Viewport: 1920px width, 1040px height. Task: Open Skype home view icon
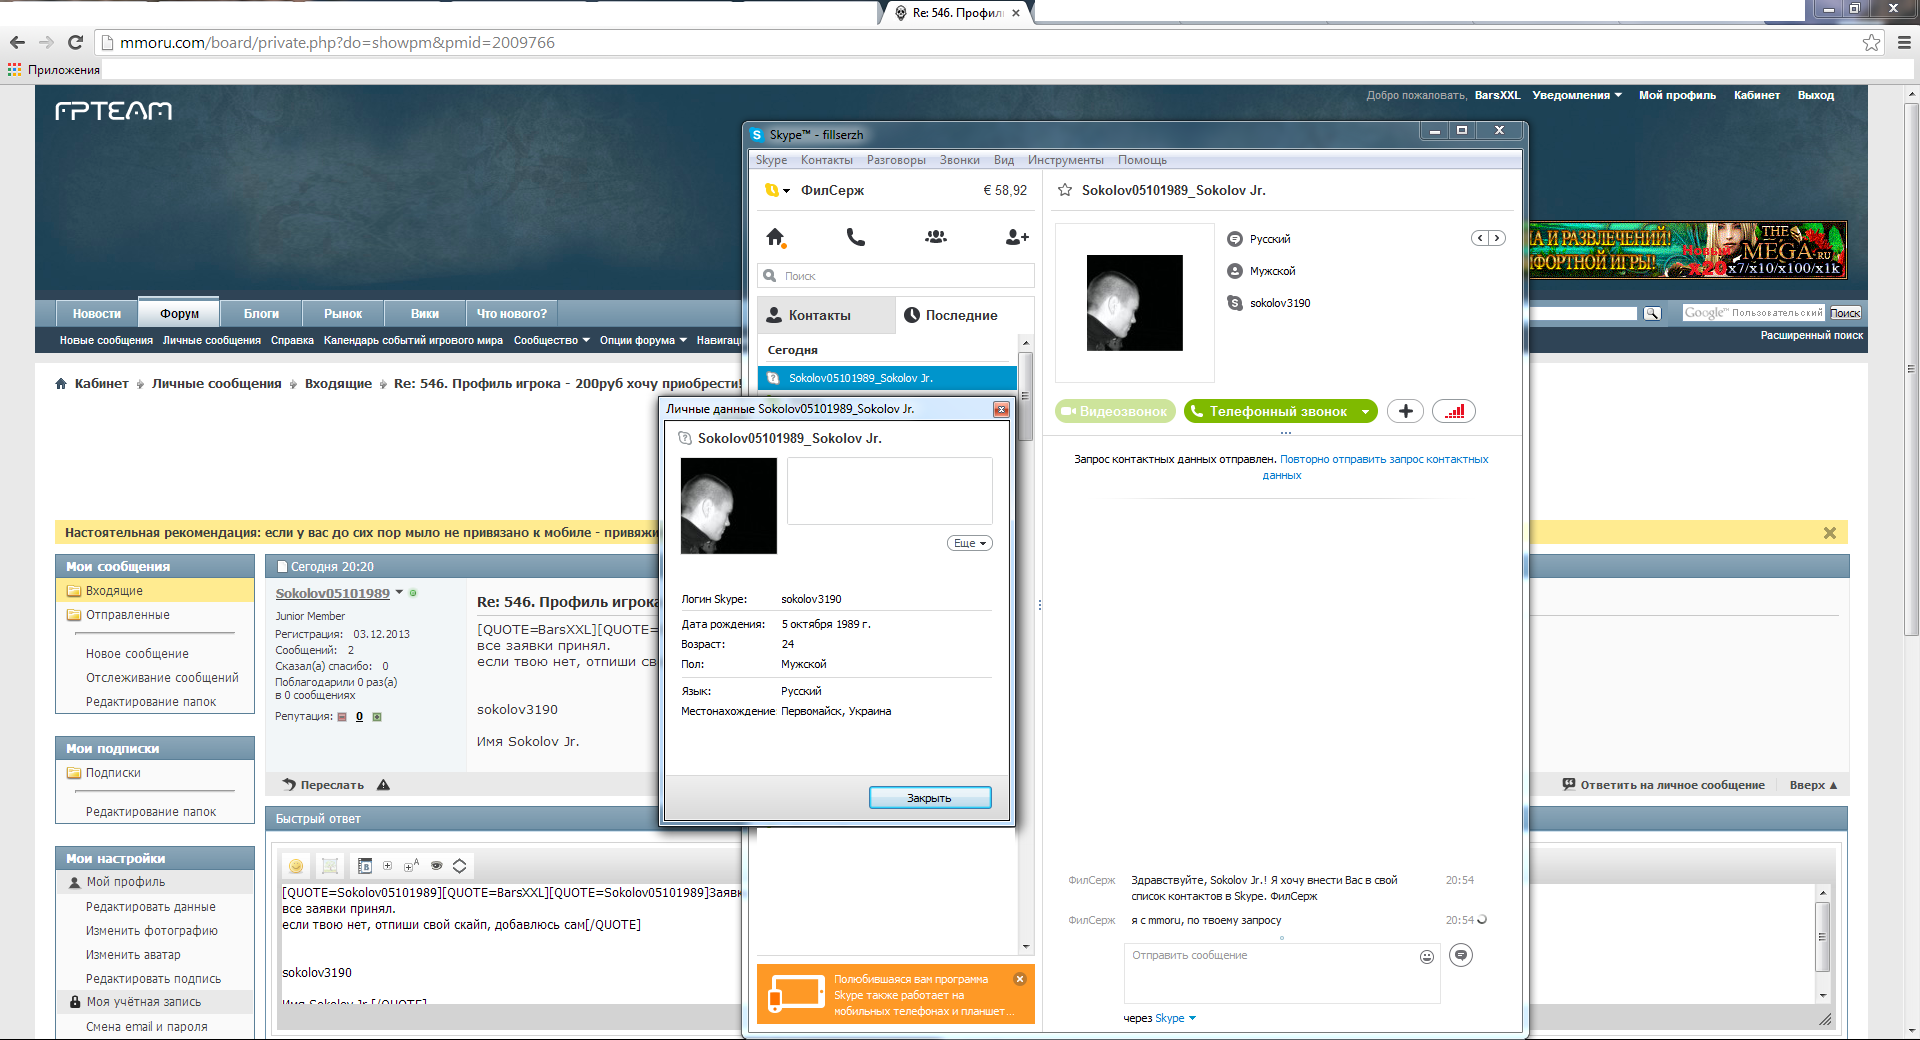click(x=775, y=237)
